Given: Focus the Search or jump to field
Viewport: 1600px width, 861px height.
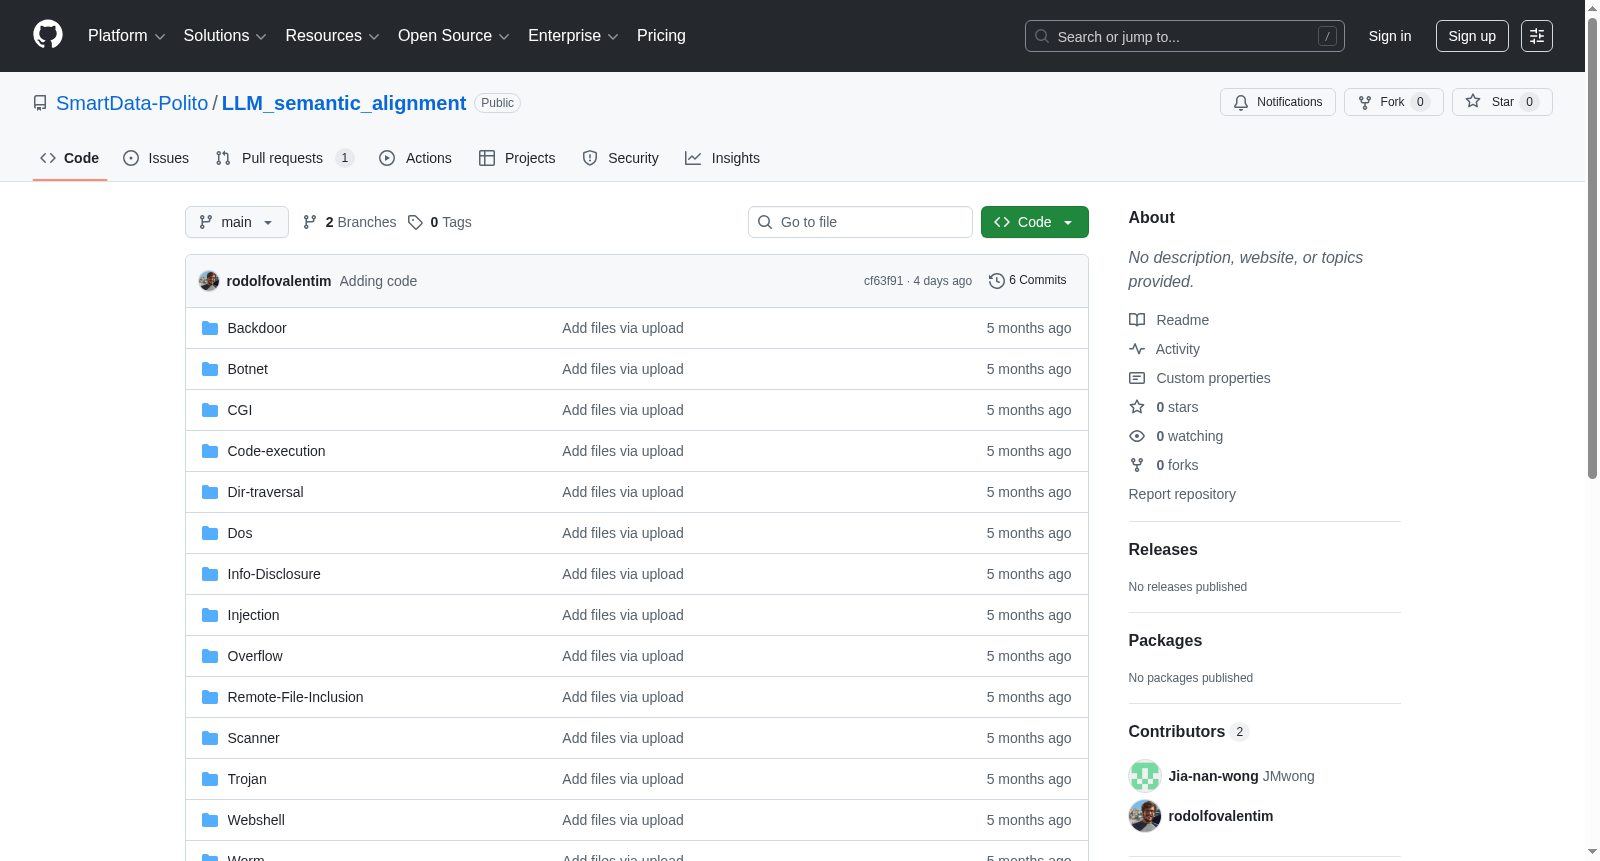Looking at the screenshot, I should coord(1185,36).
